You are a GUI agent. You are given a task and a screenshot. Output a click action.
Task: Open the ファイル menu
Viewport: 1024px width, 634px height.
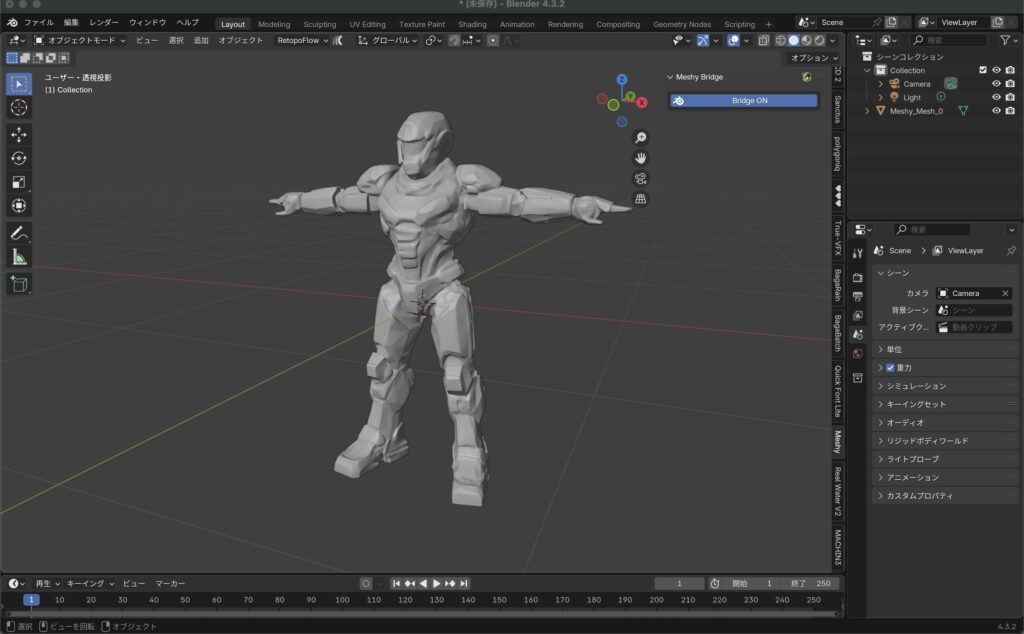pos(39,22)
